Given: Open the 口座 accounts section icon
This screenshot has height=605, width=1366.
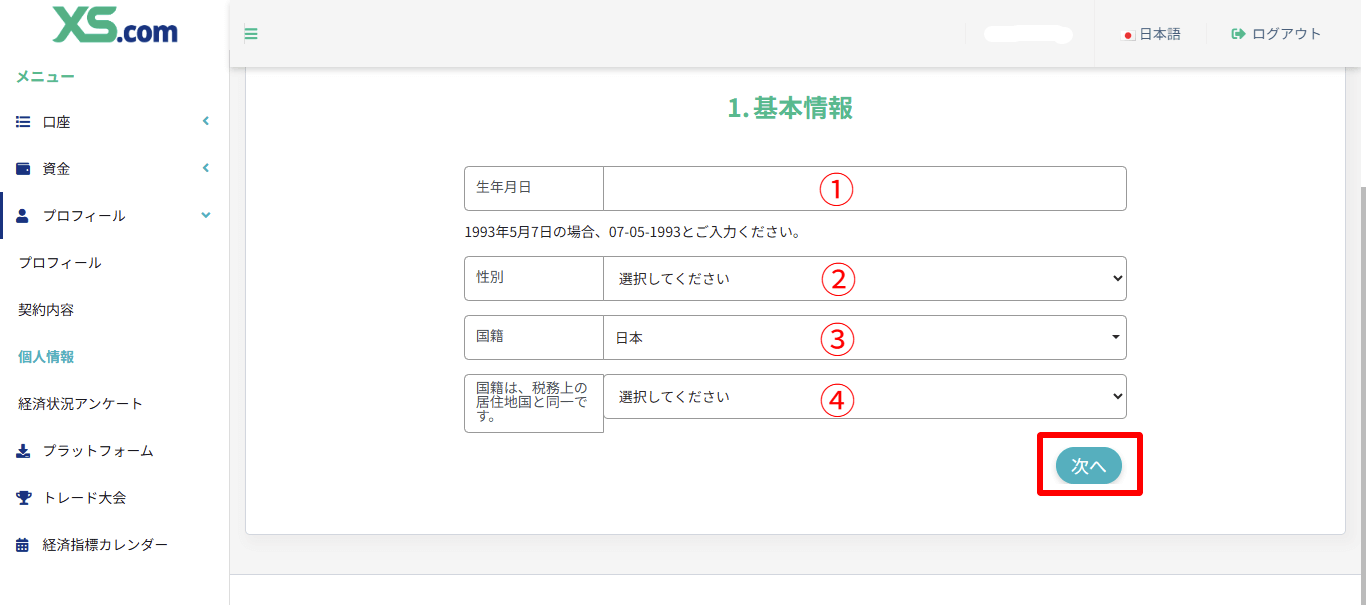Looking at the screenshot, I should 22,121.
